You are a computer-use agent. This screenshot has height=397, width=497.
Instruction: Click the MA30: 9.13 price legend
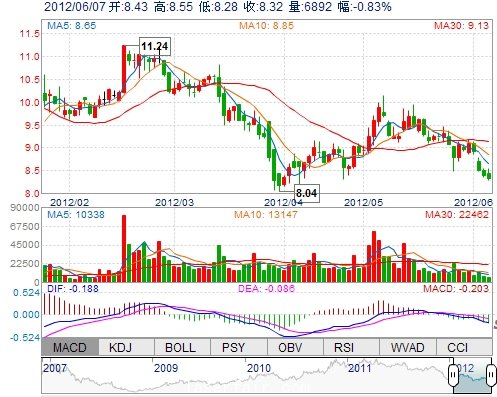click(461, 25)
